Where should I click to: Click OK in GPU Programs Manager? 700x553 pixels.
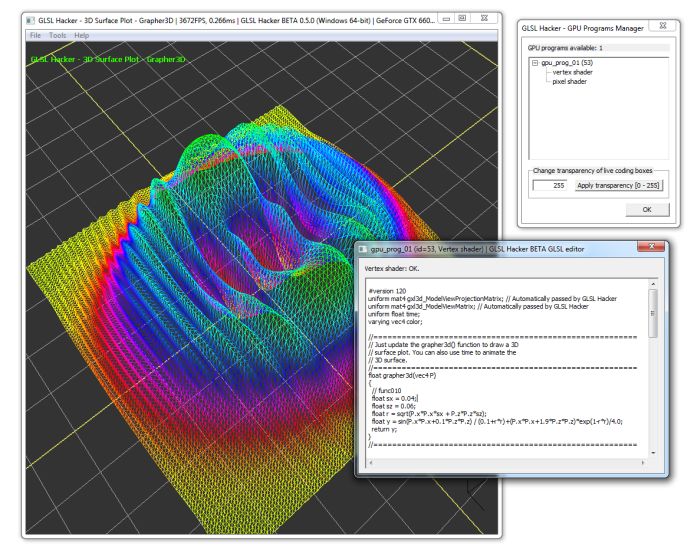click(647, 209)
